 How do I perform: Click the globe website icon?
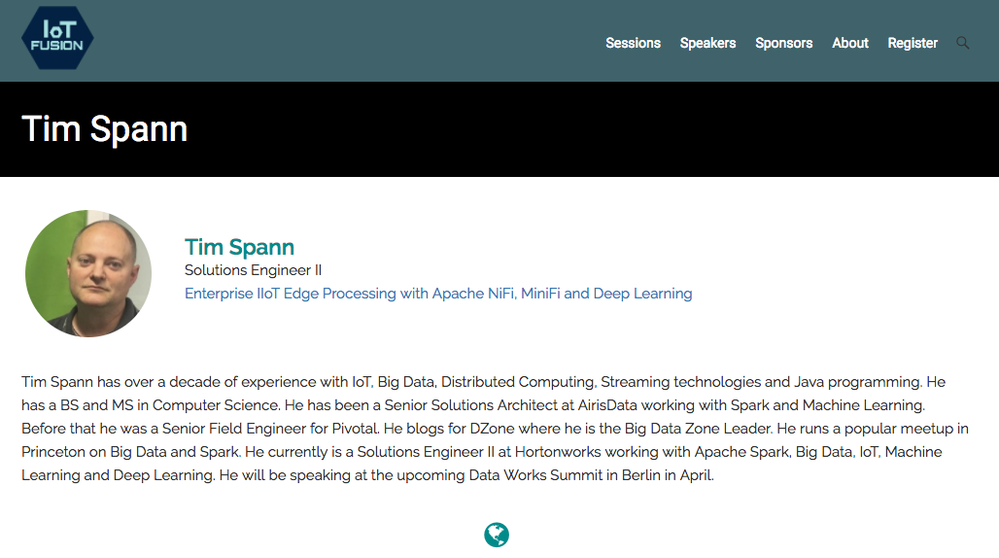click(x=496, y=535)
